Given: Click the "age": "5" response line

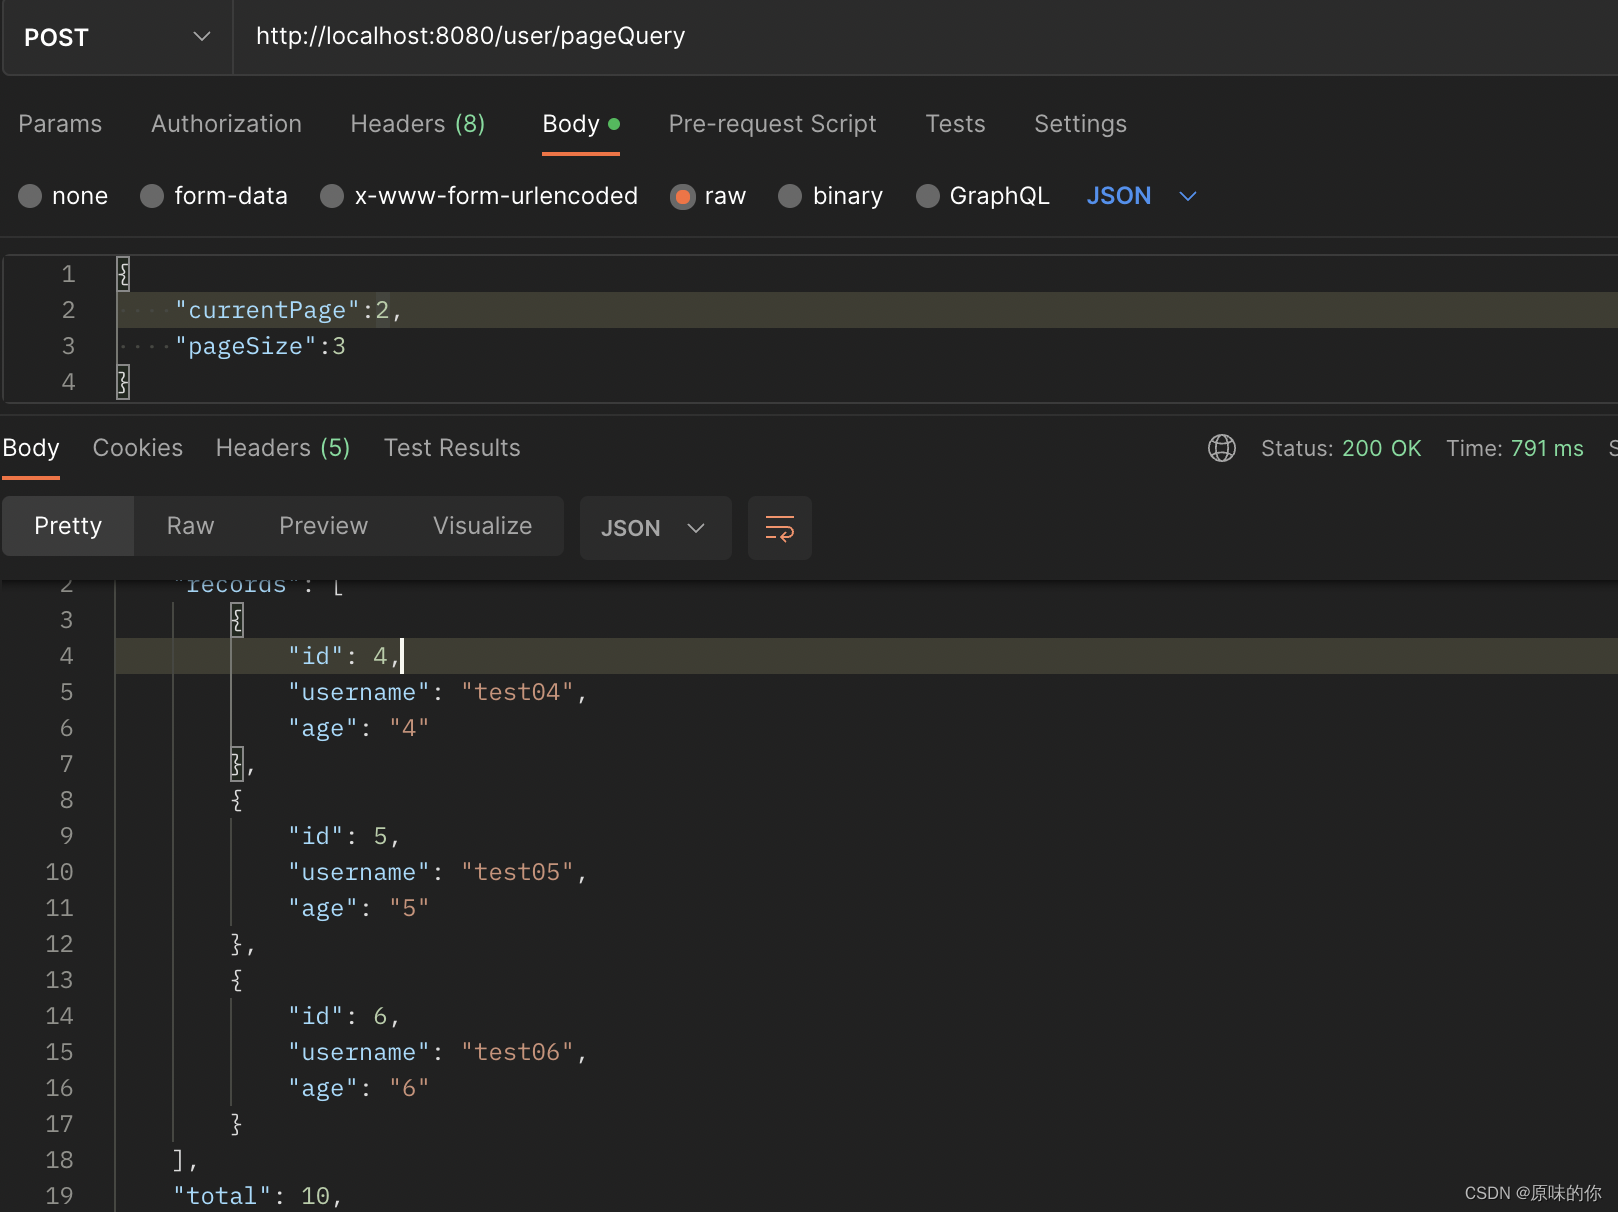Looking at the screenshot, I should point(359,908).
